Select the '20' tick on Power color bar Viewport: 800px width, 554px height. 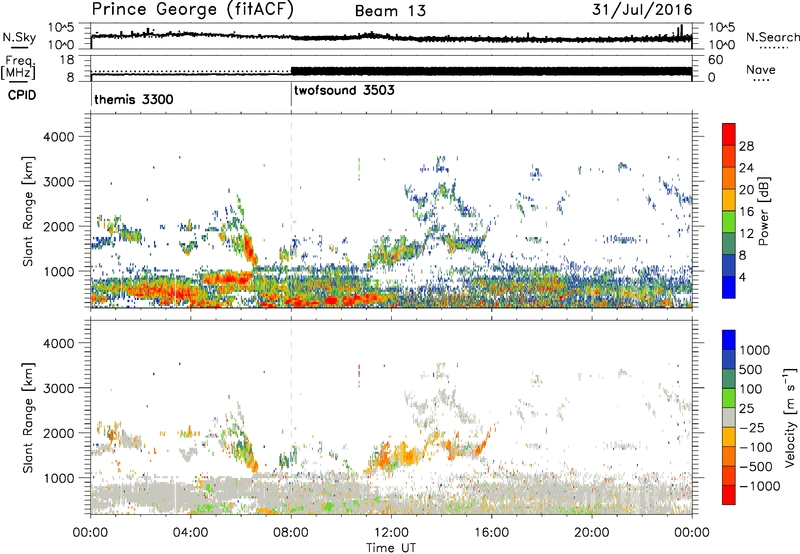[746, 190]
